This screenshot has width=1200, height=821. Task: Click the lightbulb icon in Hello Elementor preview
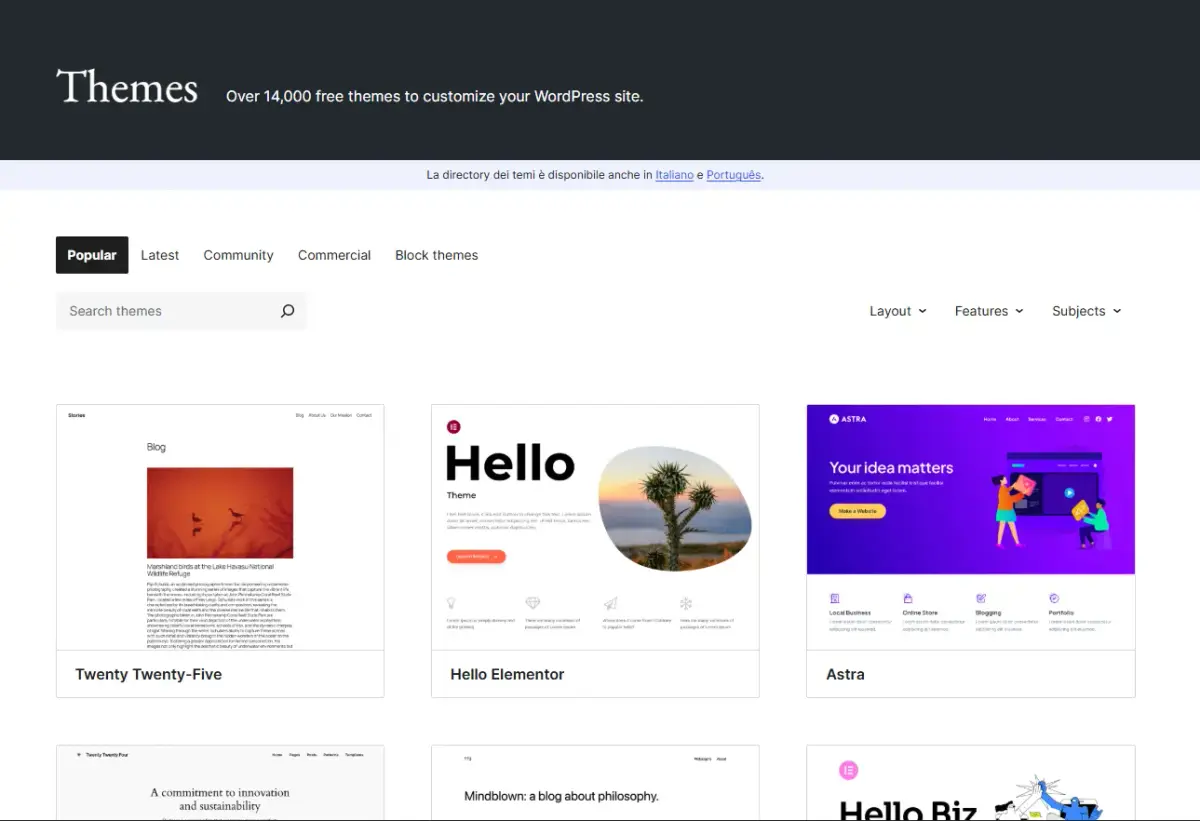pyautogui.click(x=452, y=602)
